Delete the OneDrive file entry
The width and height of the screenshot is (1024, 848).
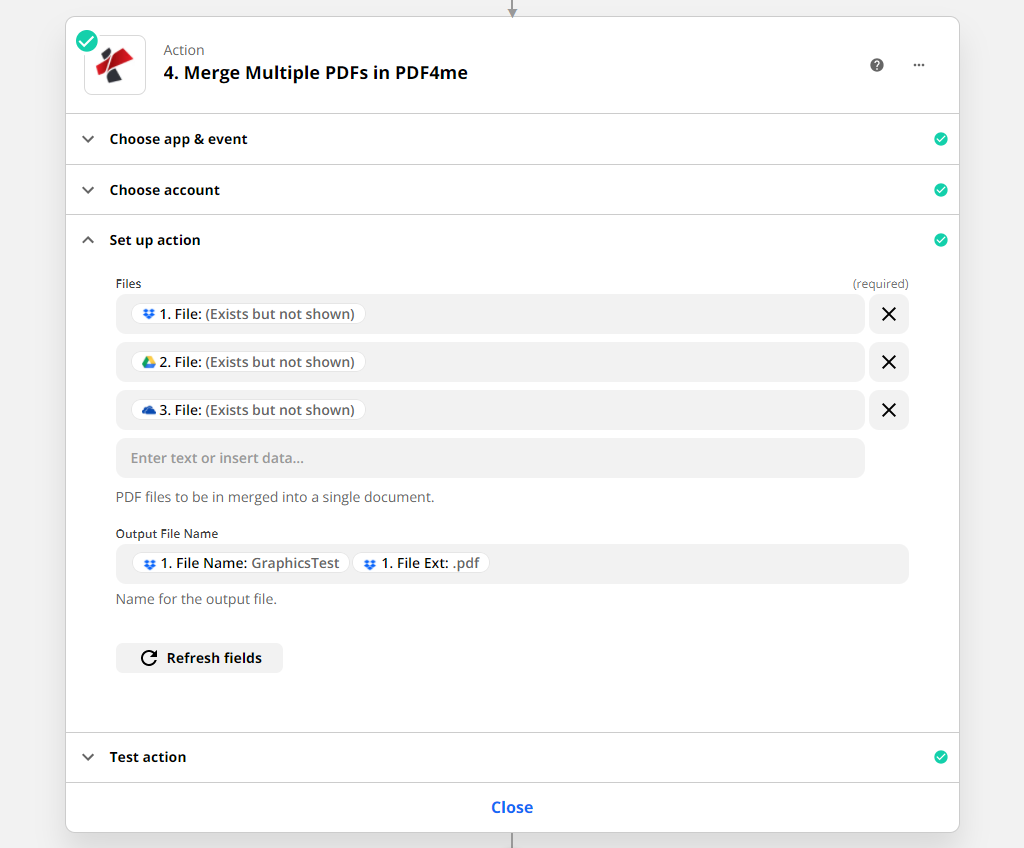[x=888, y=410]
